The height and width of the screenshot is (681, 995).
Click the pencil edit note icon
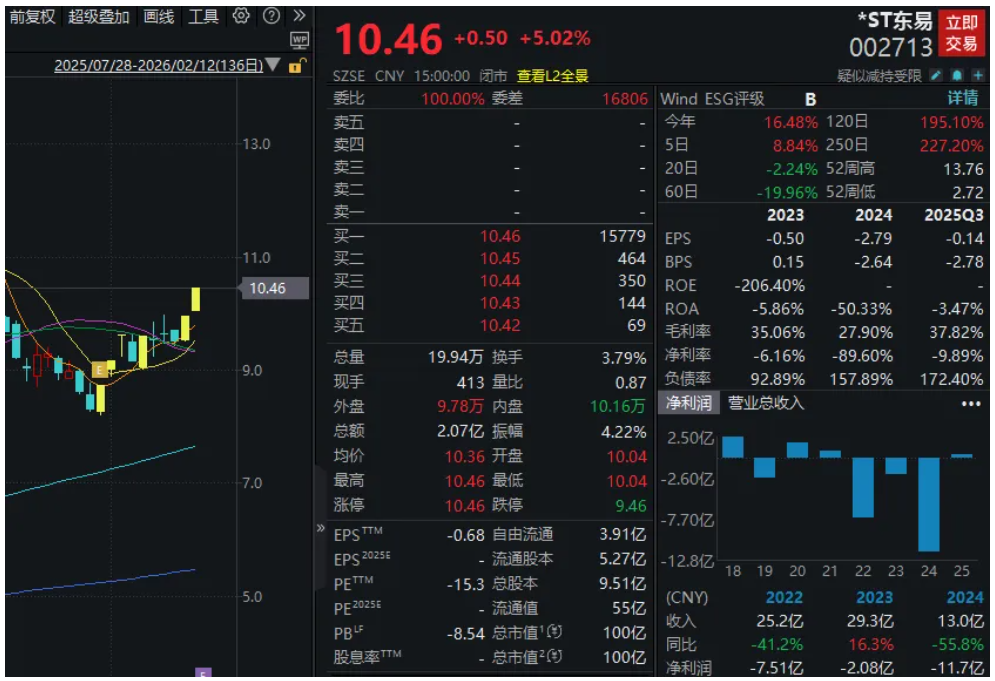[x=936, y=76]
